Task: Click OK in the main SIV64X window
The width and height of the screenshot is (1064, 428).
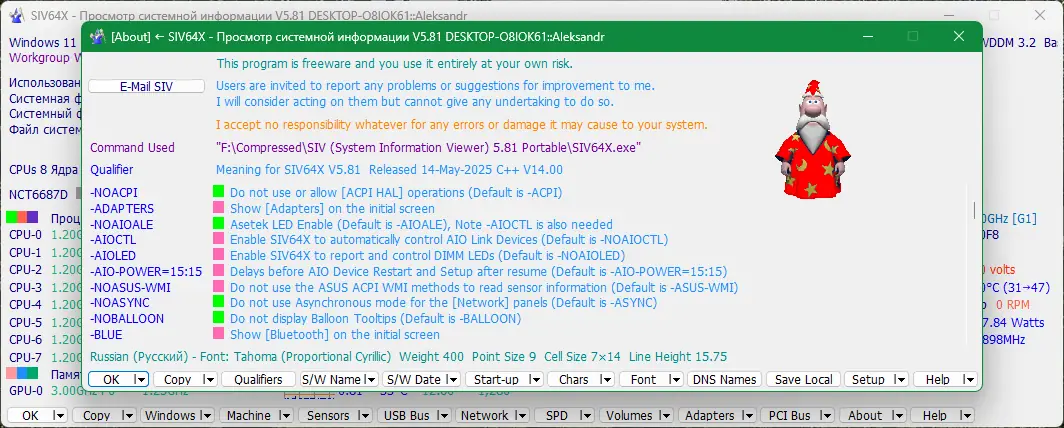Action: click(x=37, y=416)
